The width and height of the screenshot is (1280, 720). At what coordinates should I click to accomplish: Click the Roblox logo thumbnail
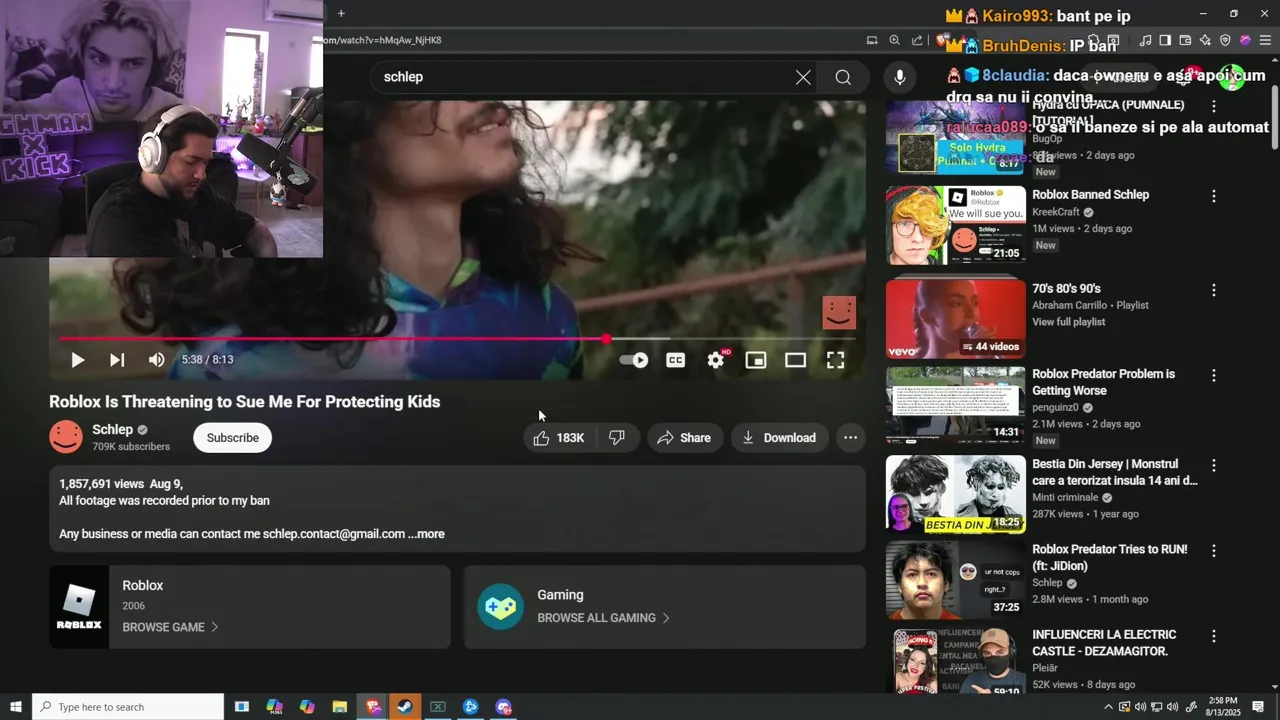pos(79,607)
